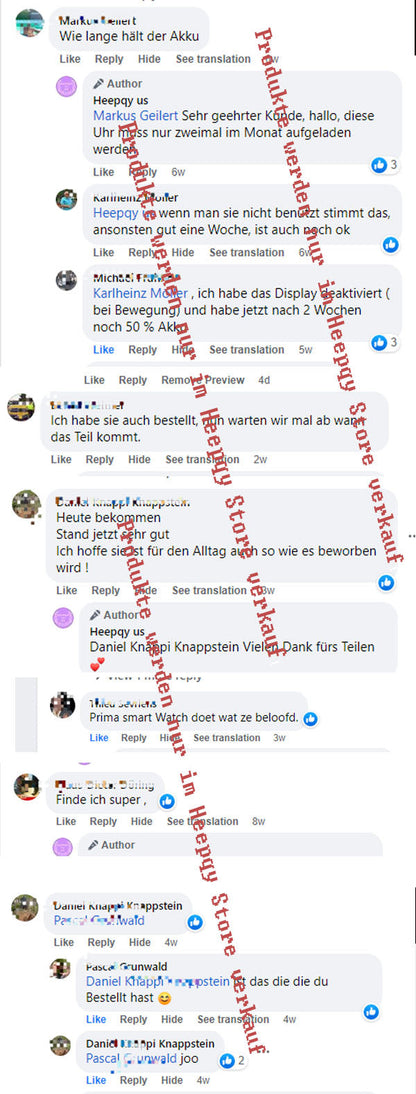The height and width of the screenshot is (1094, 416).
Task: Reply to the '2 Wochen noch 50 % Akku' comment
Action: 143,350
